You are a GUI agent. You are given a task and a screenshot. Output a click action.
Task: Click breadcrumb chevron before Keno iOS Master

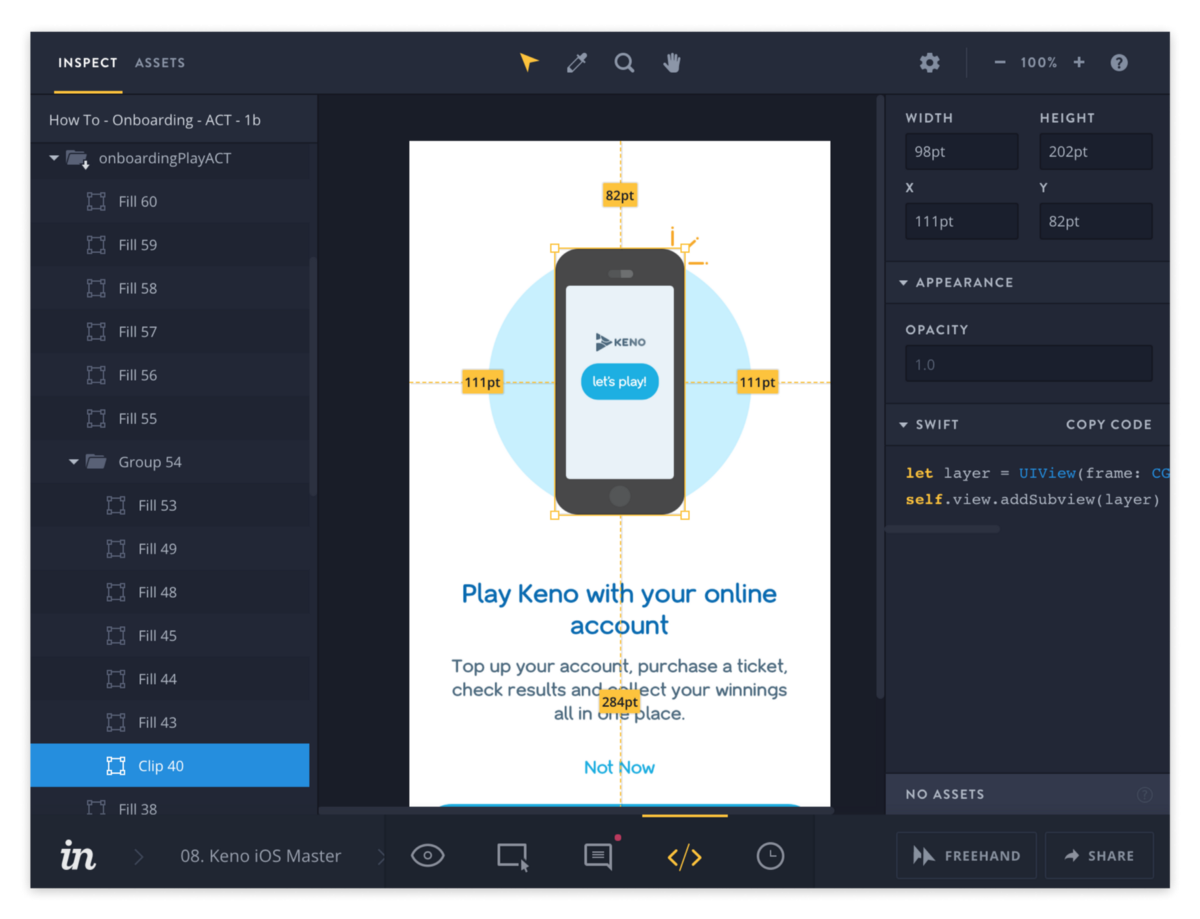tap(139, 856)
